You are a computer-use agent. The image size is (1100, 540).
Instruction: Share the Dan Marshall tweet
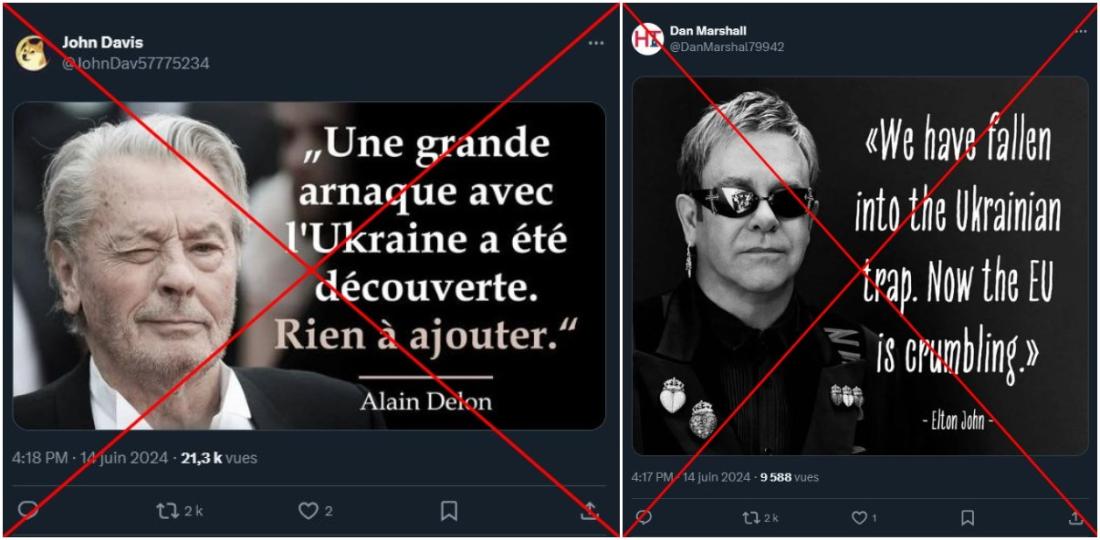pyautogui.click(x=1076, y=518)
